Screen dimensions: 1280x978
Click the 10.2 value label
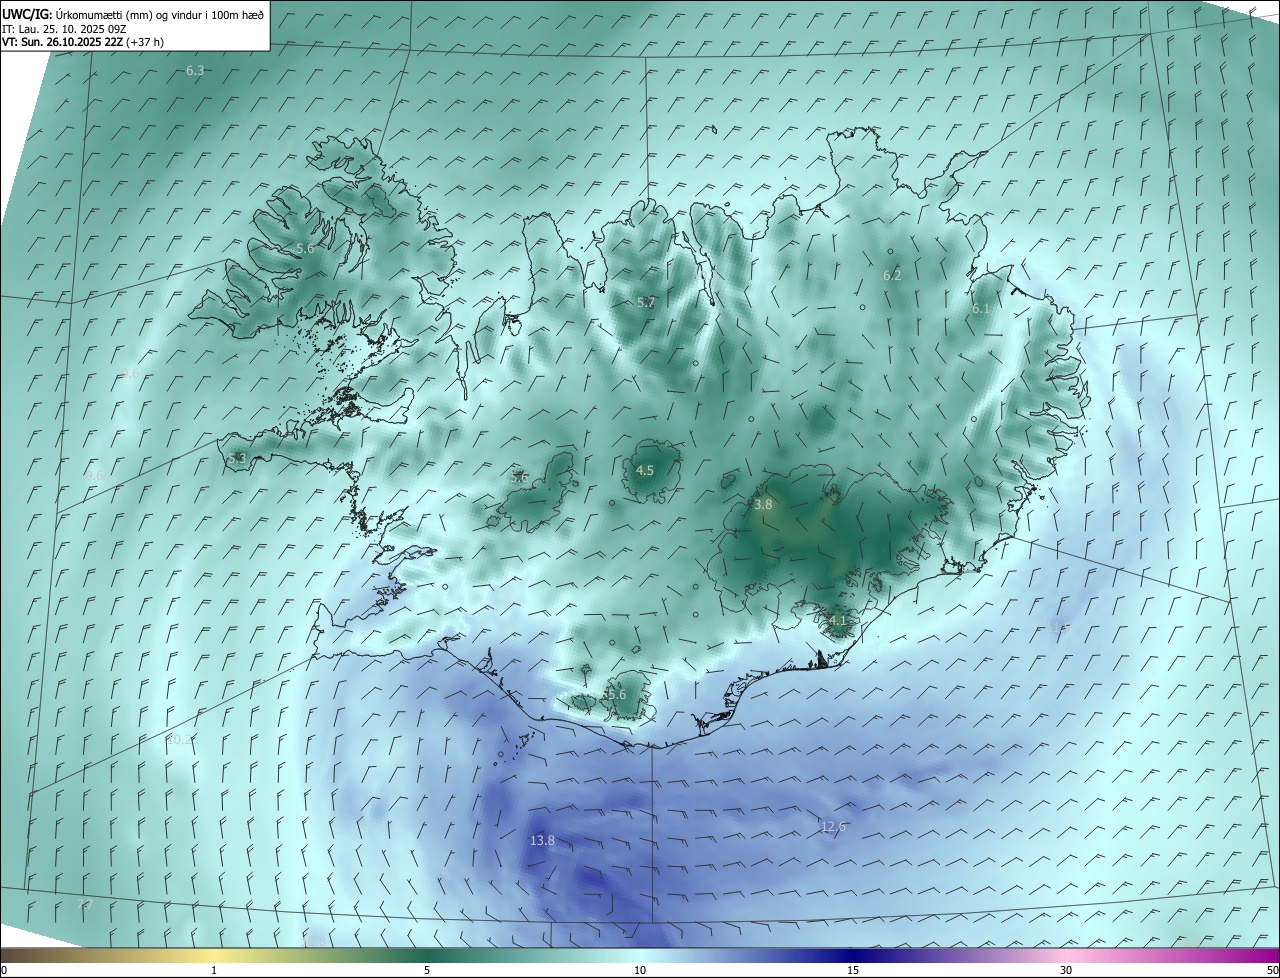pos(180,739)
